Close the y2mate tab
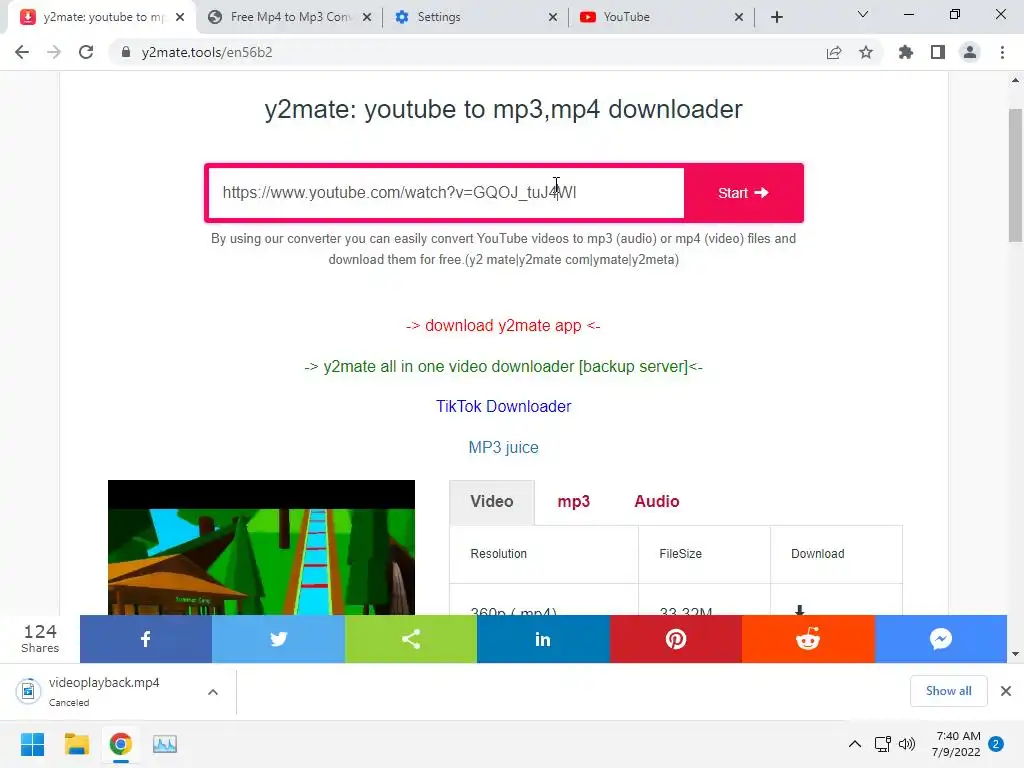Screen dimensions: 1024x768 pyautogui.click(x=180, y=17)
